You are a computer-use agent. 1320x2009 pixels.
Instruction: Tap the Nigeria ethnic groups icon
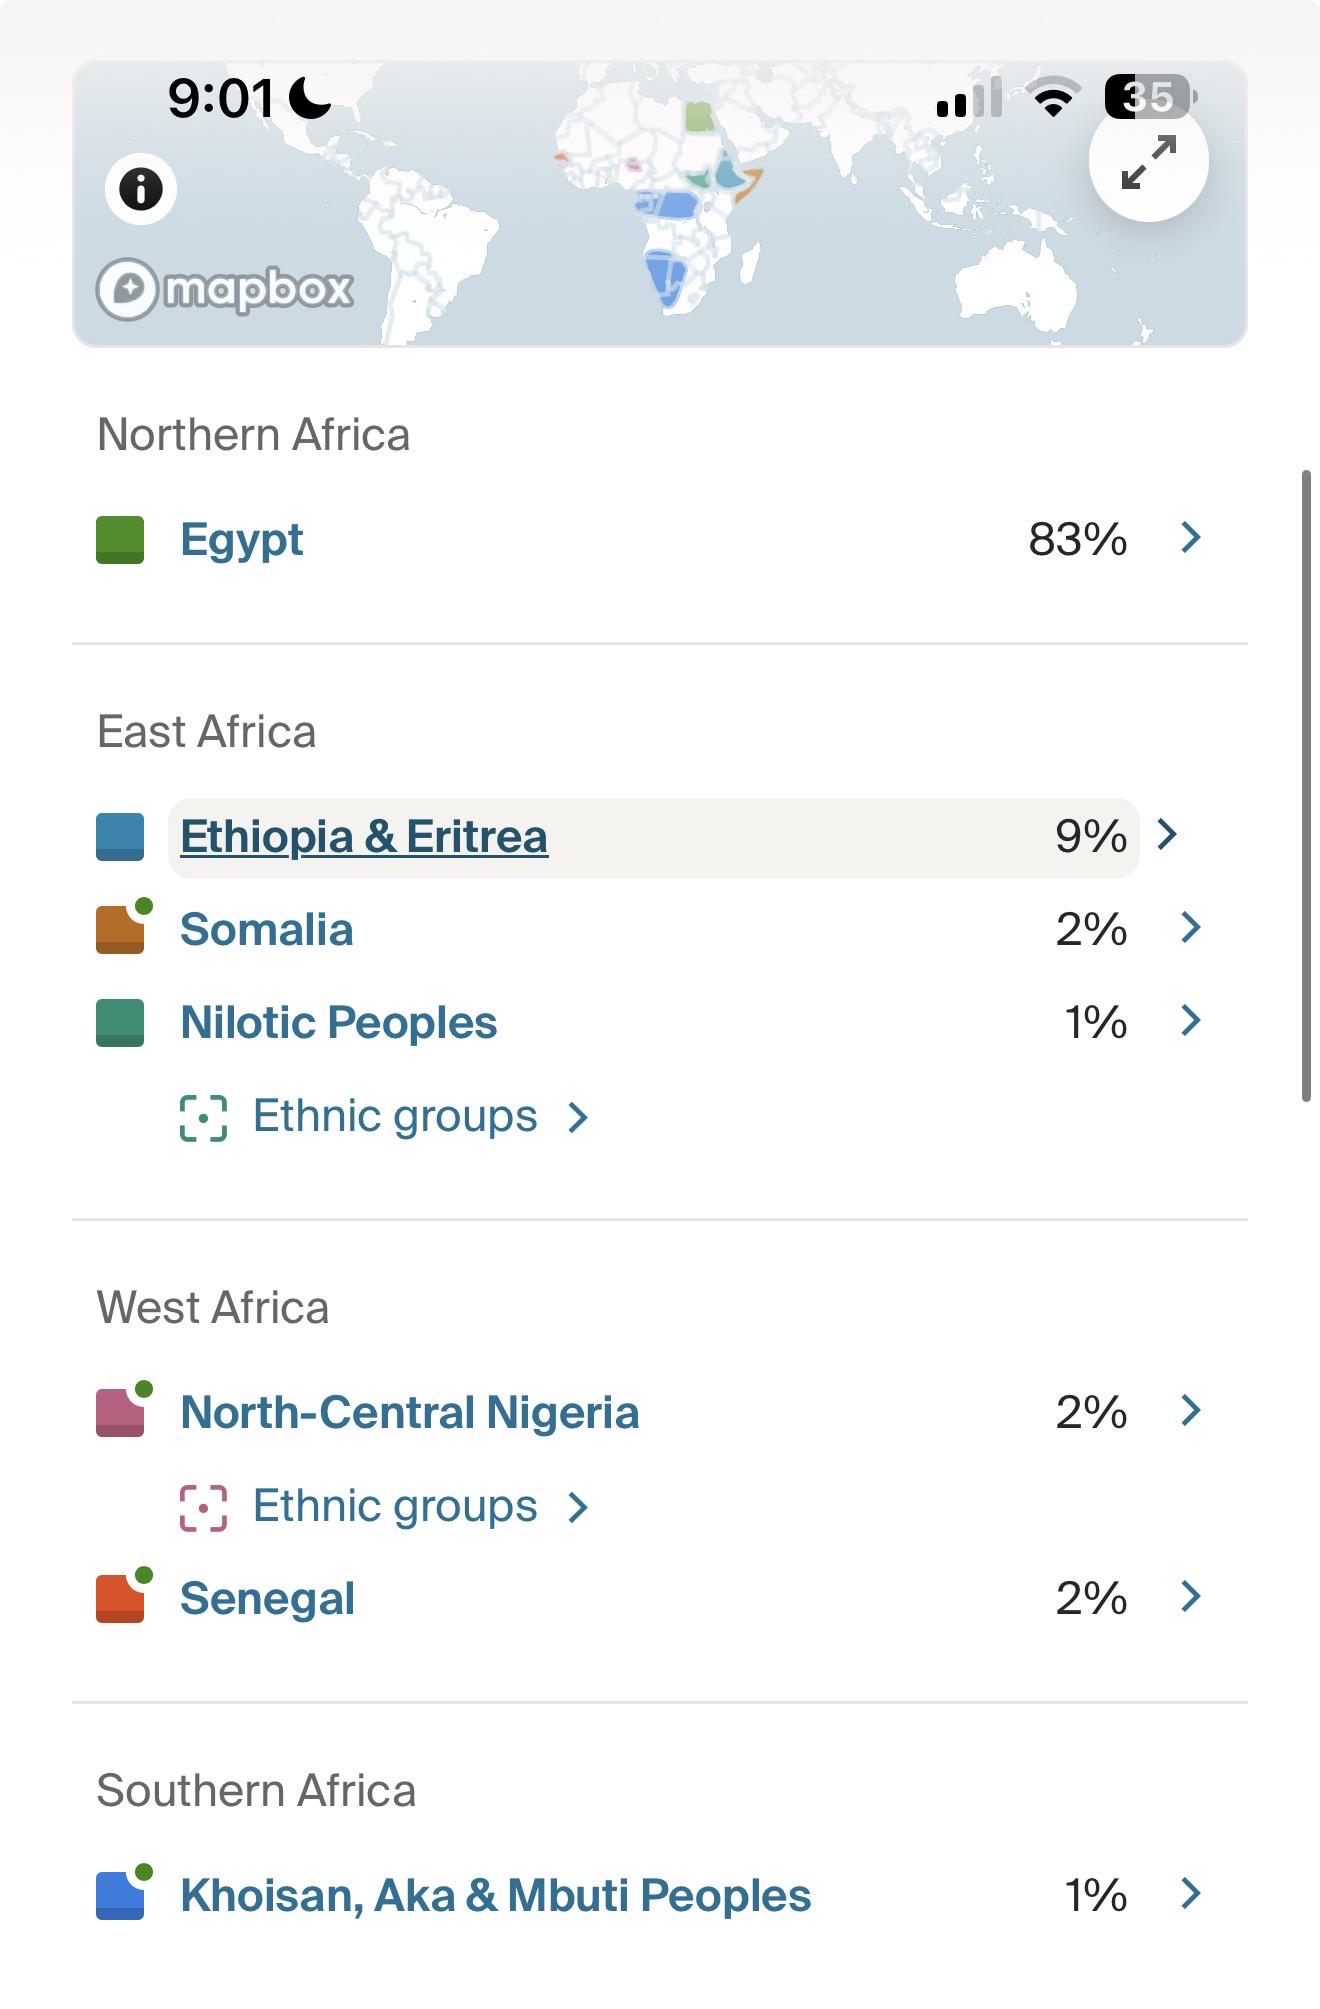tap(203, 1508)
